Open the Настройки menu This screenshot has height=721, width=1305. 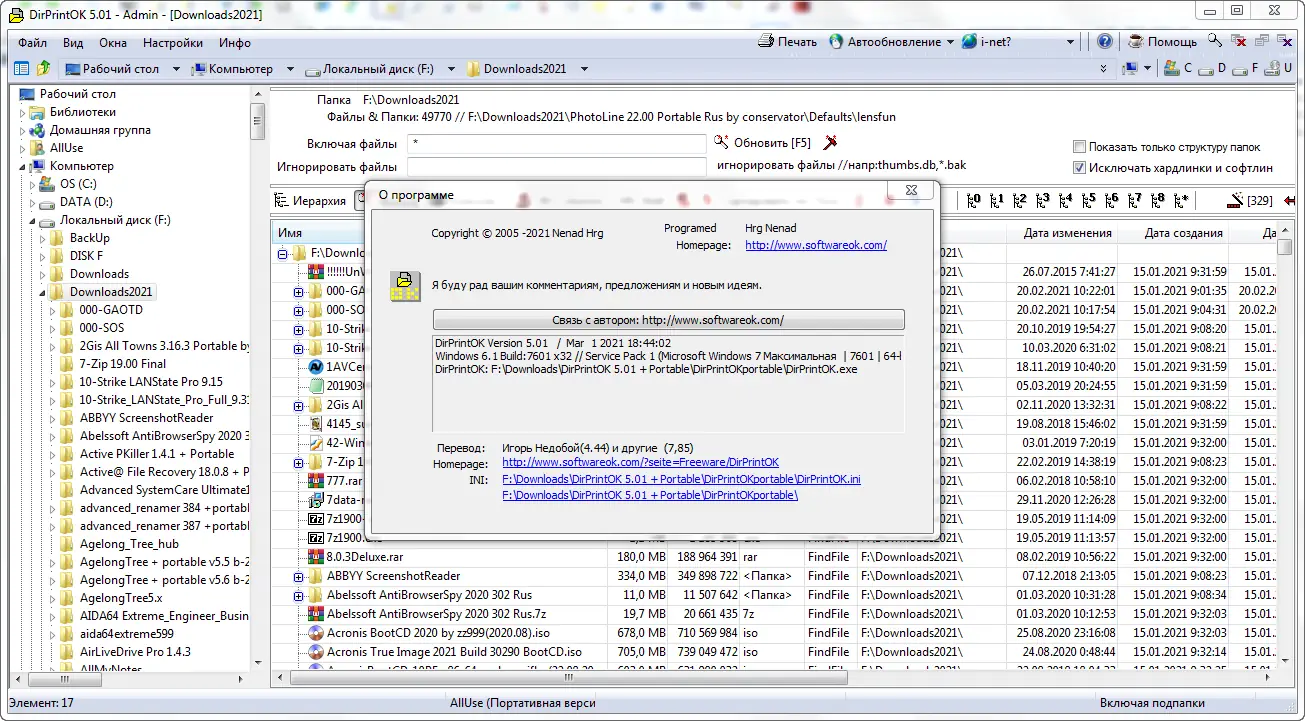[x=173, y=43]
